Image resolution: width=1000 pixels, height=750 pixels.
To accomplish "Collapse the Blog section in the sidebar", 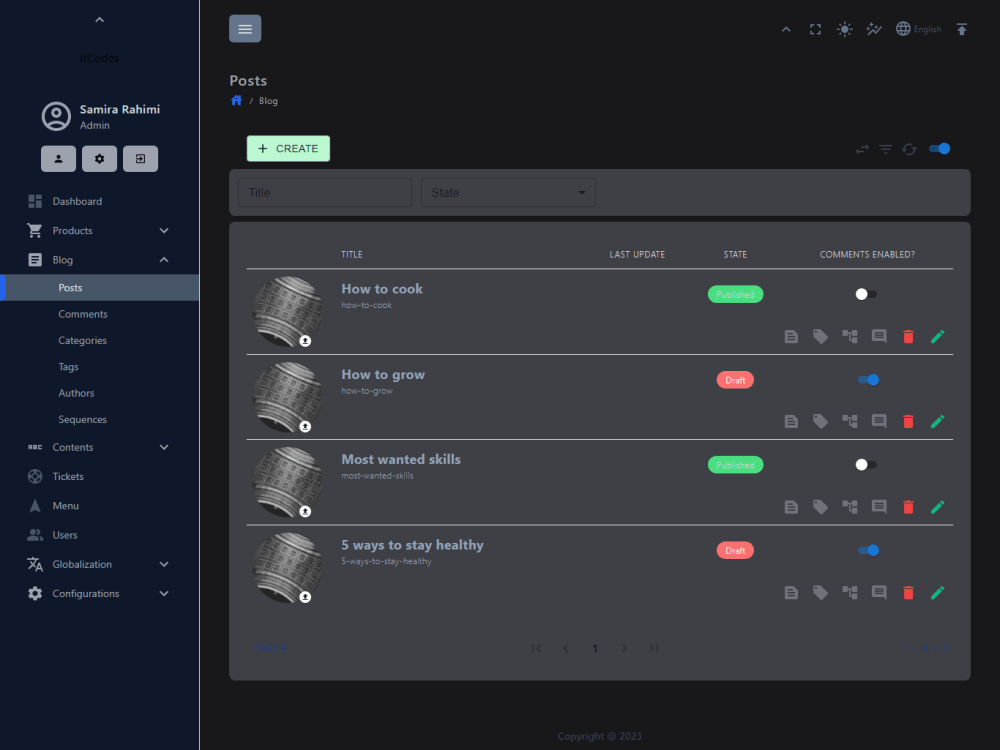I will pos(99,259).
